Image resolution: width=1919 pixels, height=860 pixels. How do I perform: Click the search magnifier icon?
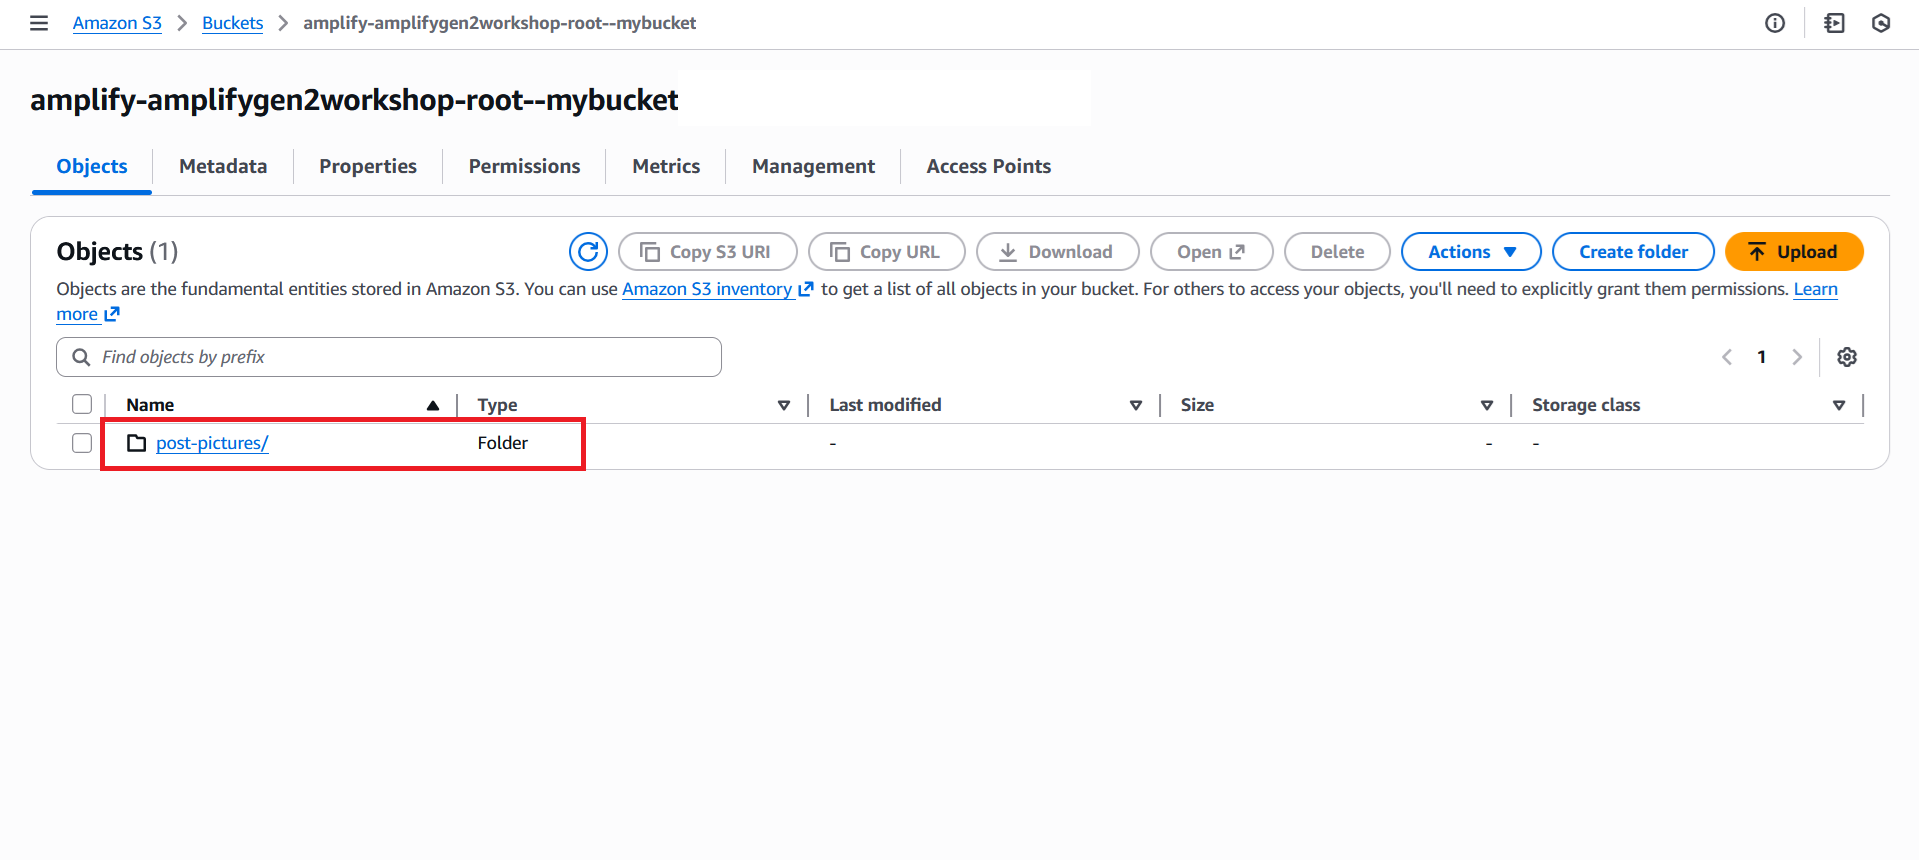click(81, 357)
